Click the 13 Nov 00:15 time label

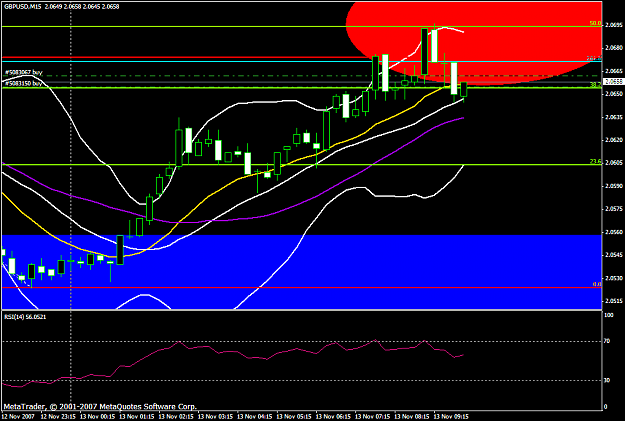pyautogui.click(x=98, y=417)
